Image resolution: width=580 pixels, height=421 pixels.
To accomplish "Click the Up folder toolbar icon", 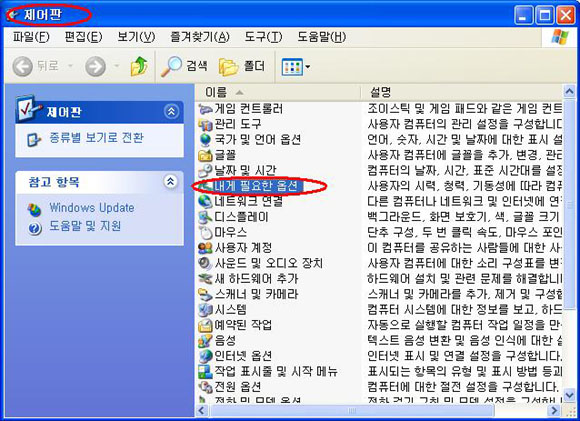I will pos(139,67).
